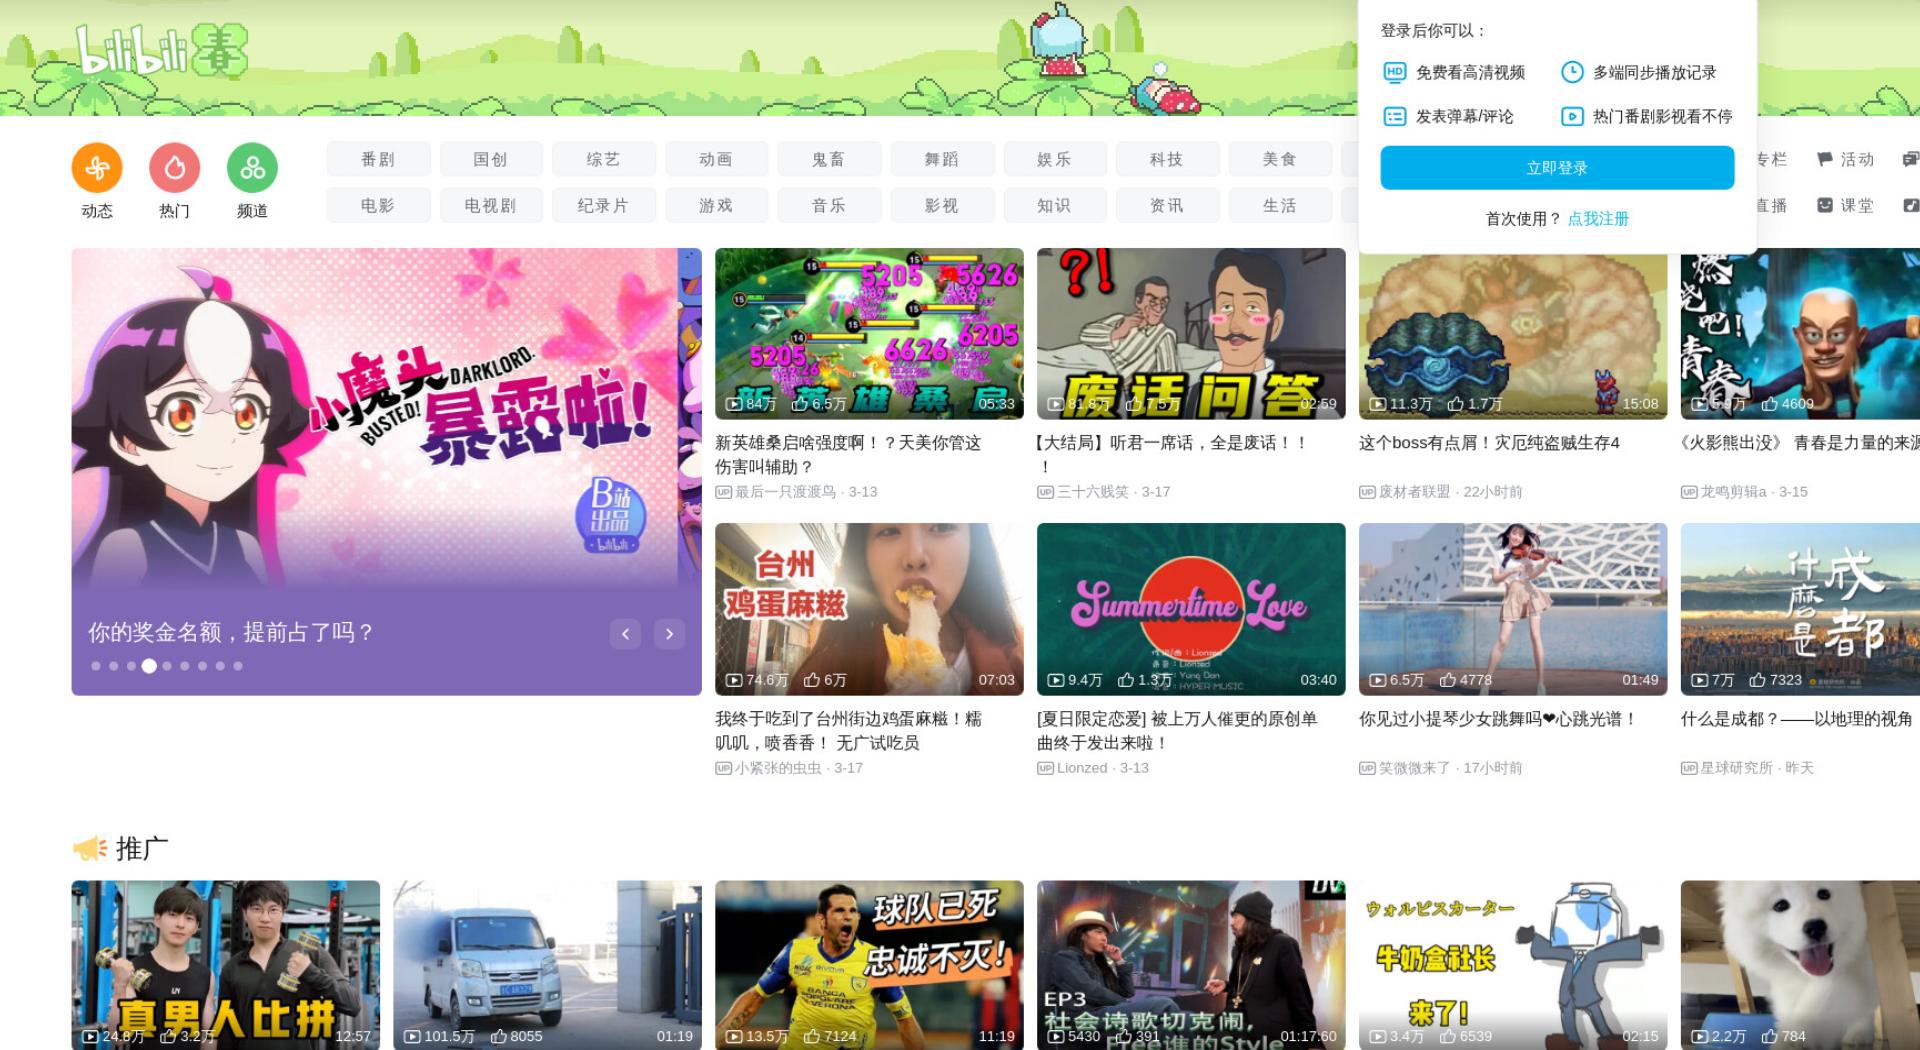
Task: Open the 电影 category
Action: click(x=378, y=205)
